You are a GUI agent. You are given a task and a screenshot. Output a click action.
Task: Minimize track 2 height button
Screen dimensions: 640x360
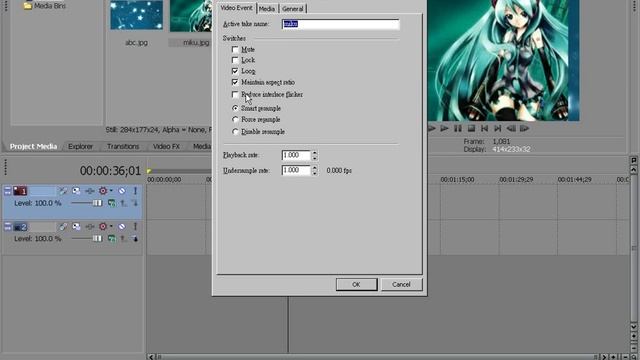pos(7,226)
